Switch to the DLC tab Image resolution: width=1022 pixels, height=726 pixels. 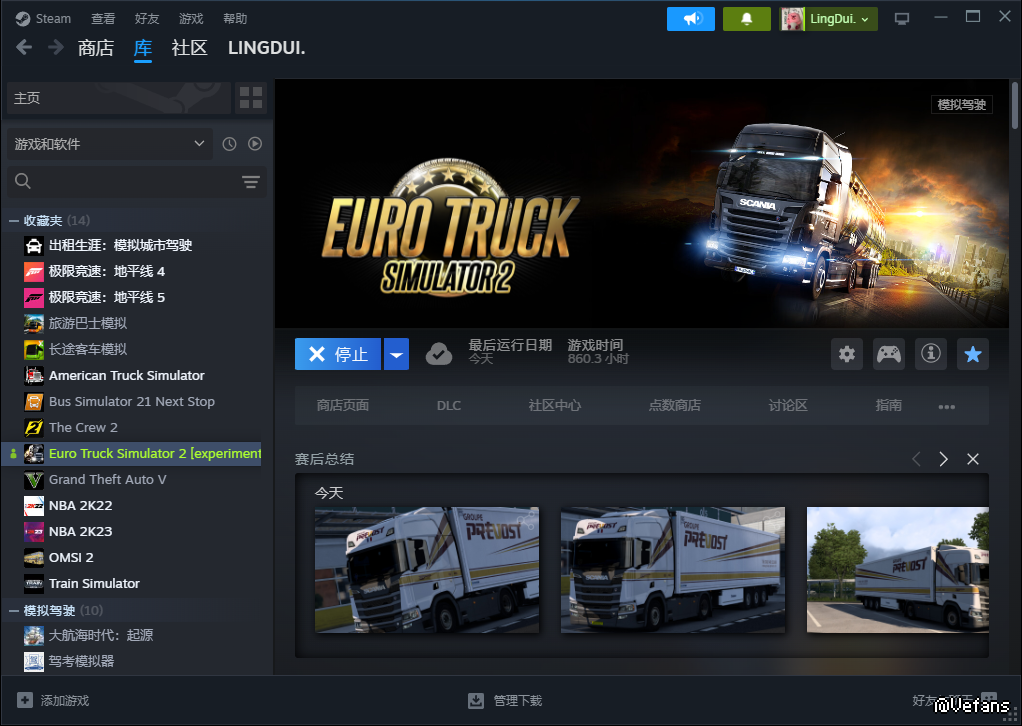point(449,405)
